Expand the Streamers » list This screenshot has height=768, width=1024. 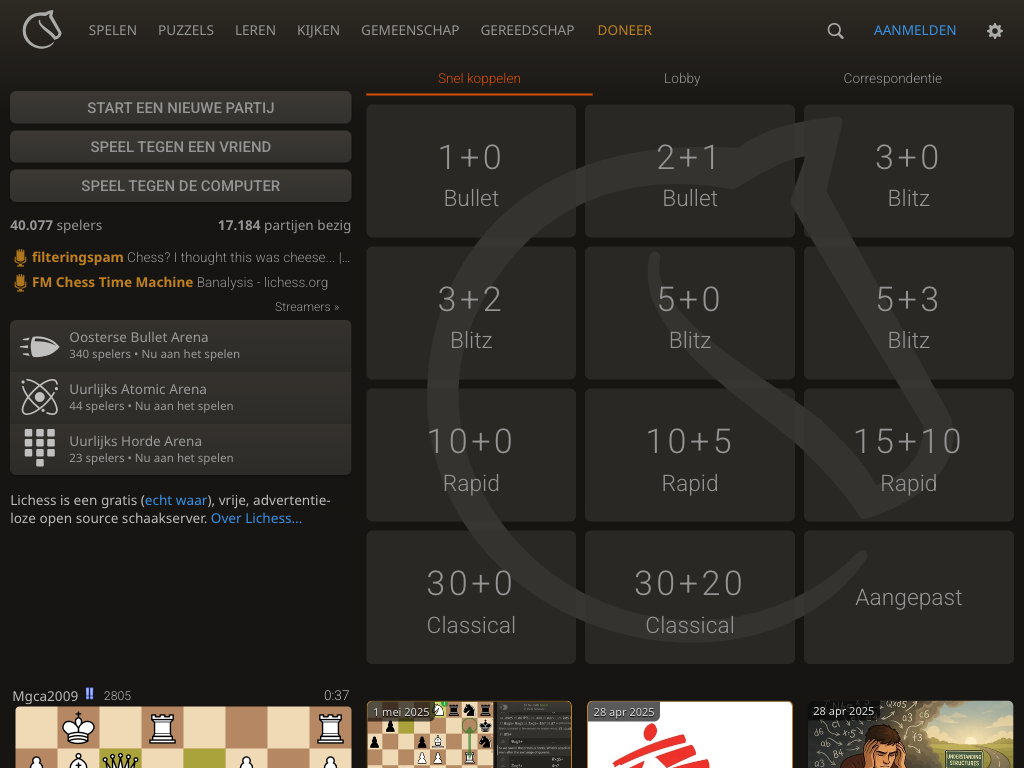click(306, 307)
